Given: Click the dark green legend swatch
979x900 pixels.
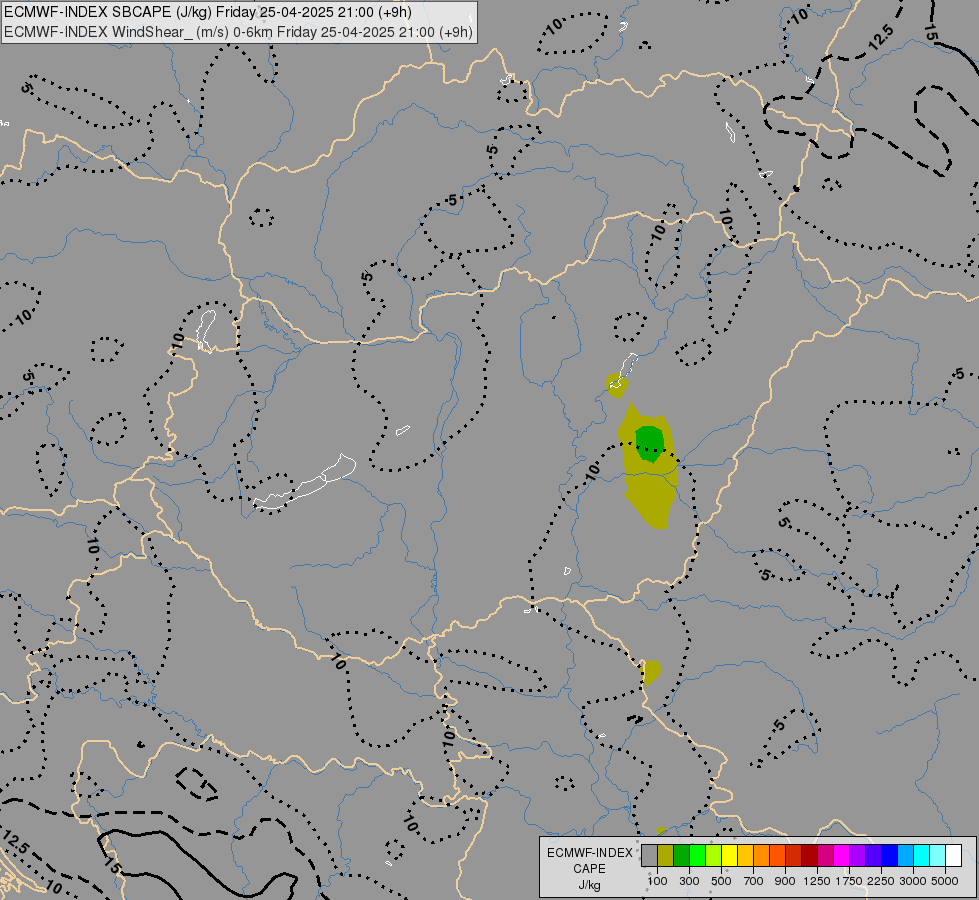Looking at the screenshot, I should (x=682, y=856).
